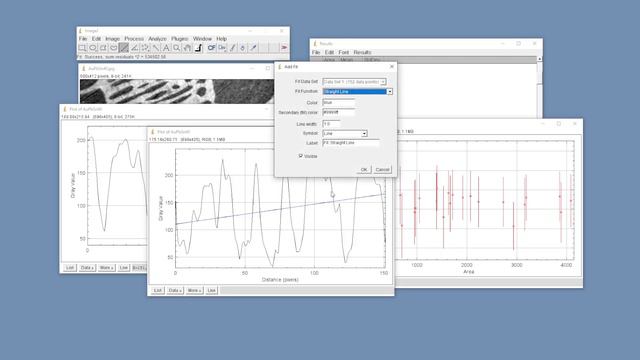Open the Plugins menu
Screen dimensions: 640x360
coord(180,39)
